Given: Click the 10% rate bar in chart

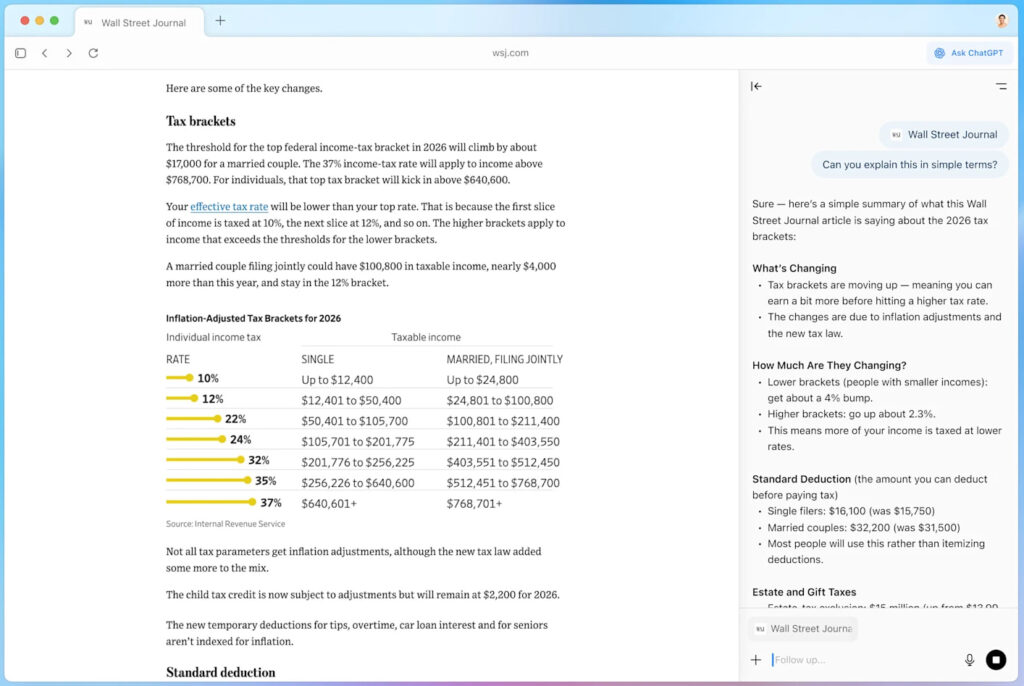Looking at the screenshot, I should [x=179, y=379].
